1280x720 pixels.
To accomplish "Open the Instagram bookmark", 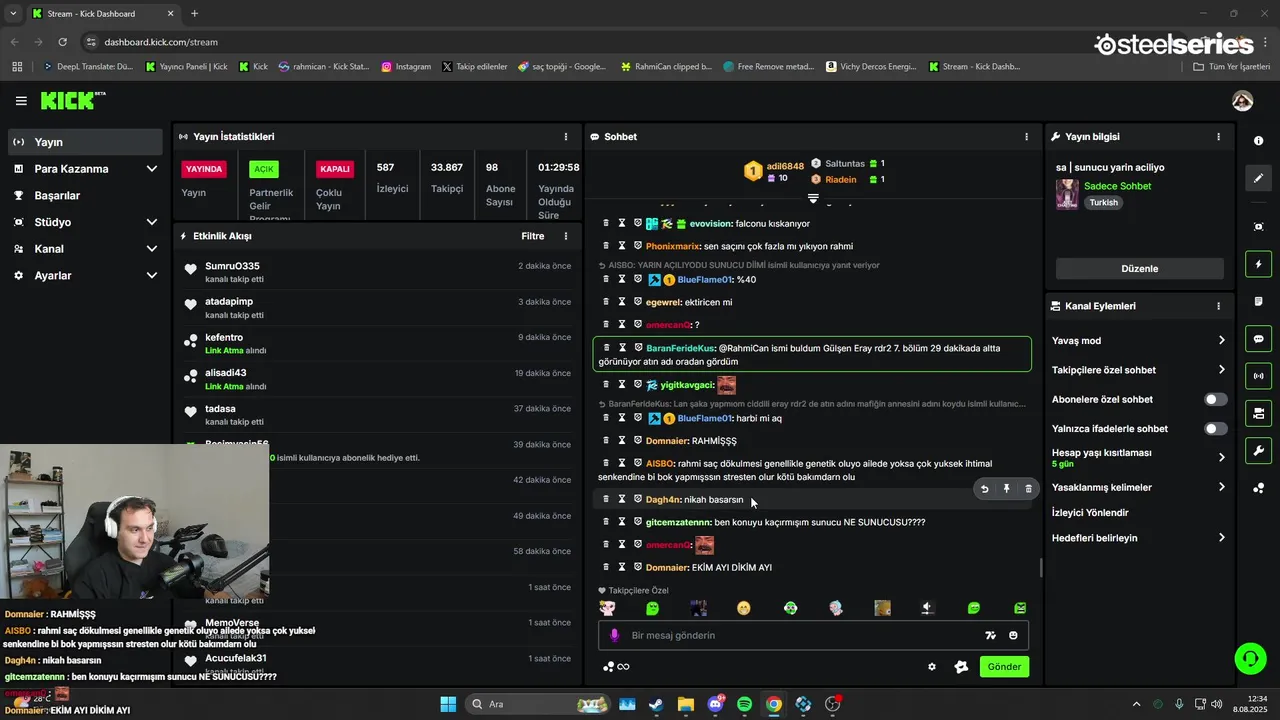I will [x=406, y=66].
